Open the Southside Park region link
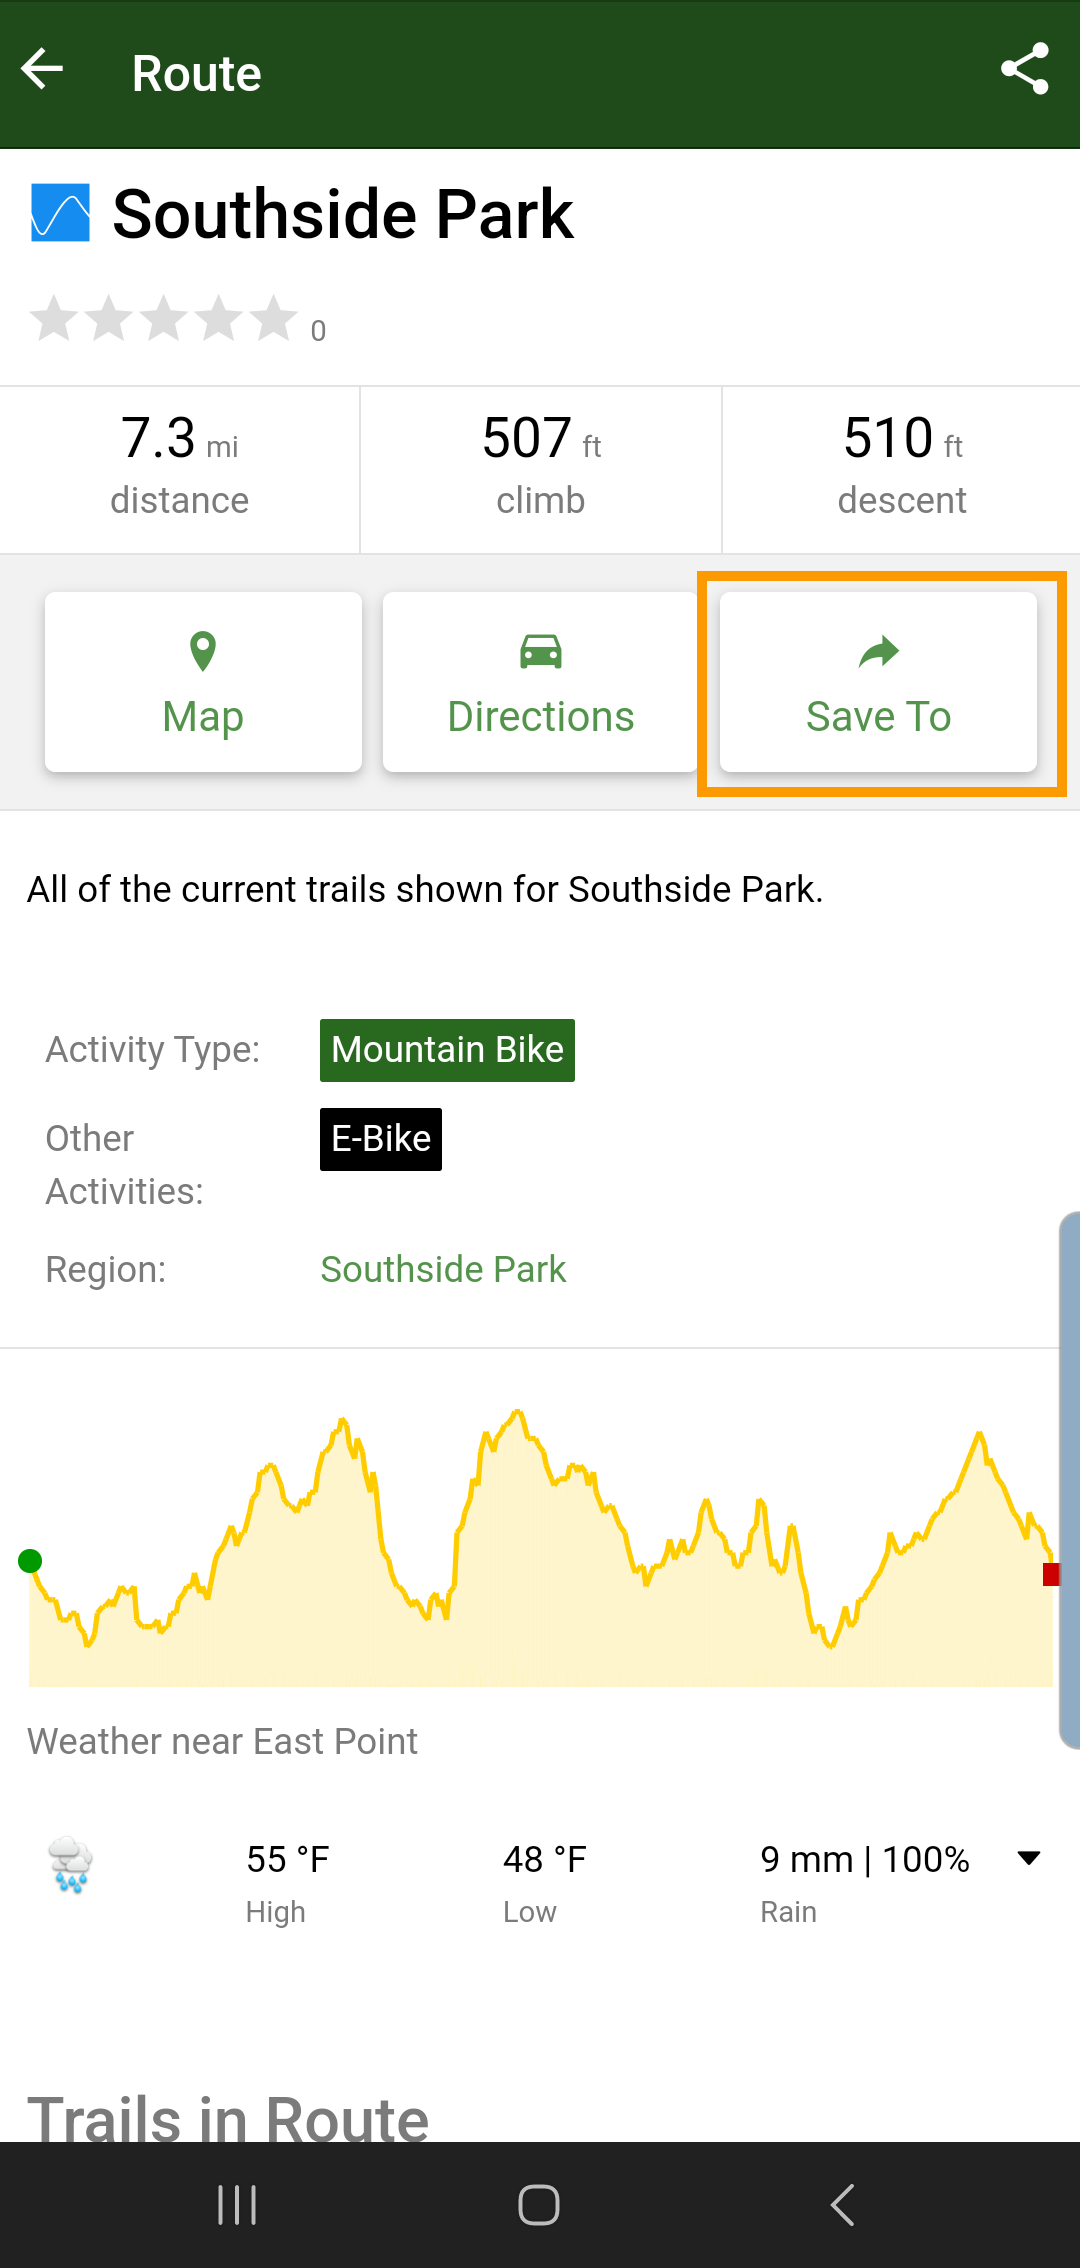 [443, 1269]
